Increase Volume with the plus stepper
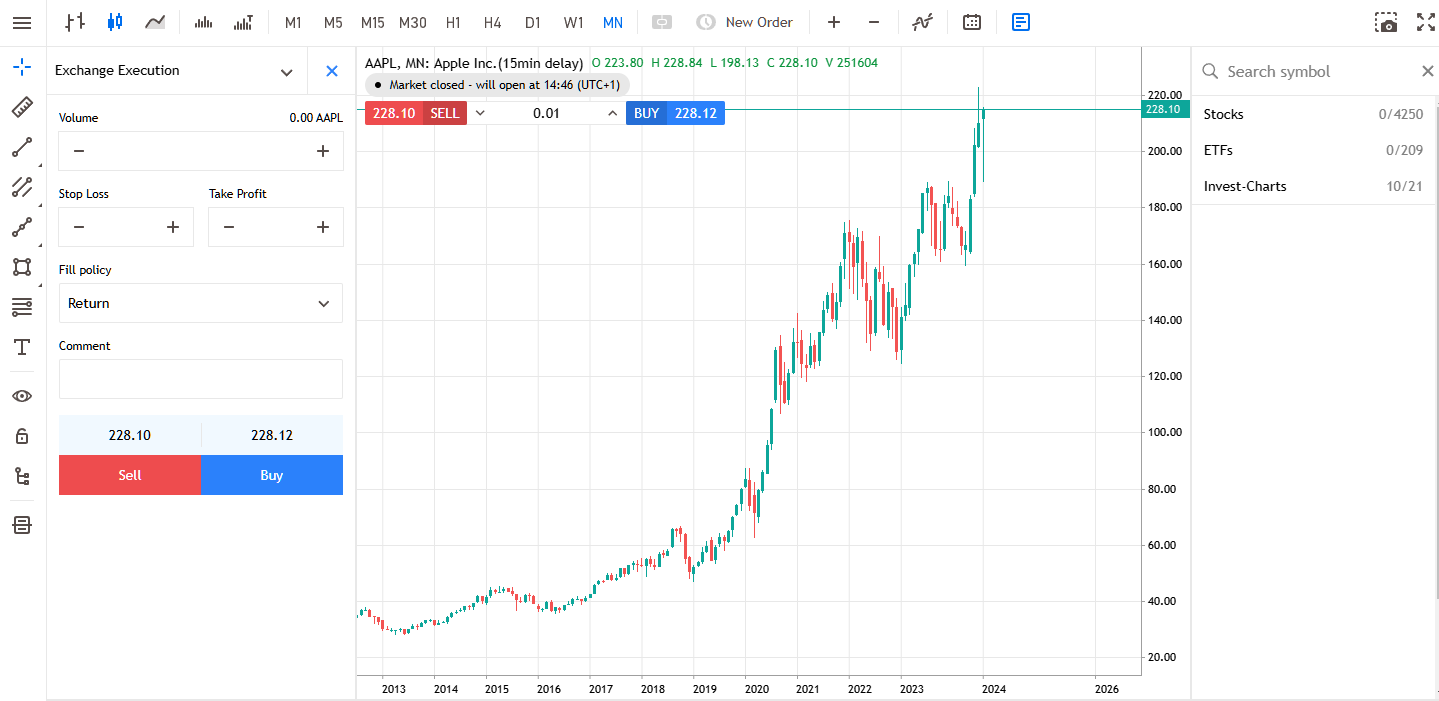Viewport: 1439px width, 701px height. [322, 150]
